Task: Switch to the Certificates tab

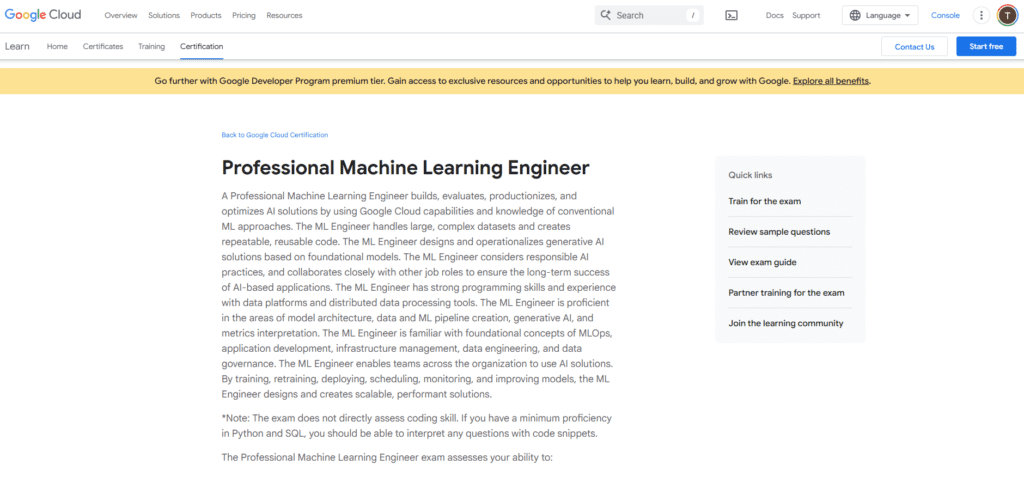Action: (x=103, y=46)
